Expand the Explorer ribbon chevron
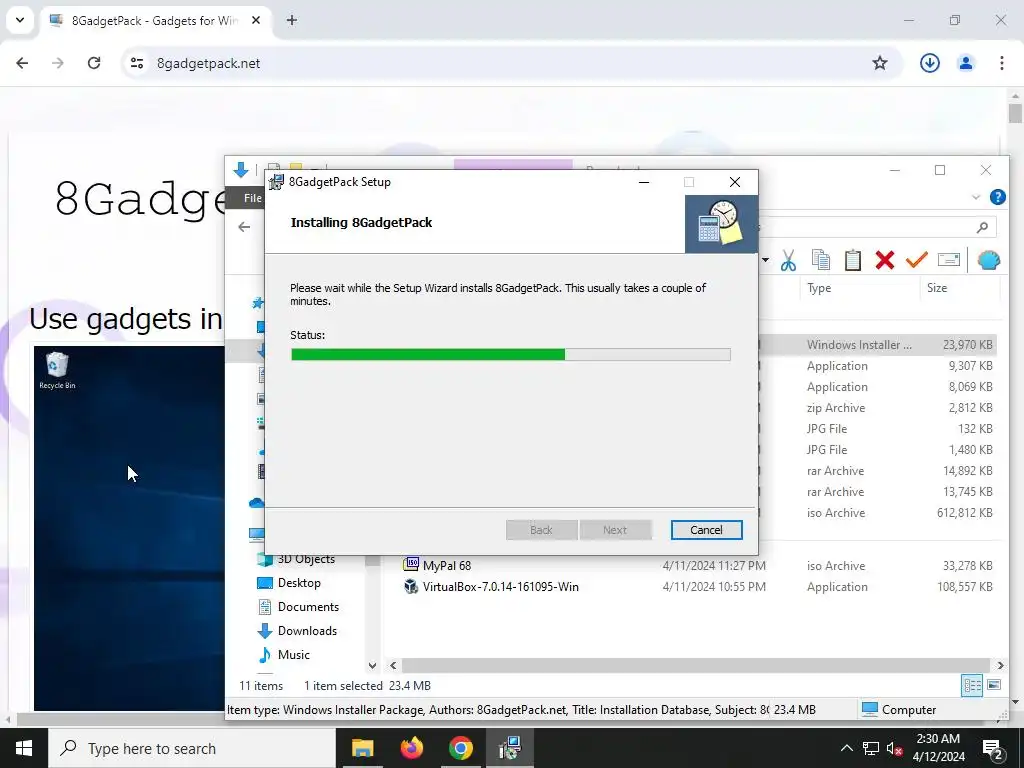This screenshot has width=1024, height=768. [x=976, y=197]
